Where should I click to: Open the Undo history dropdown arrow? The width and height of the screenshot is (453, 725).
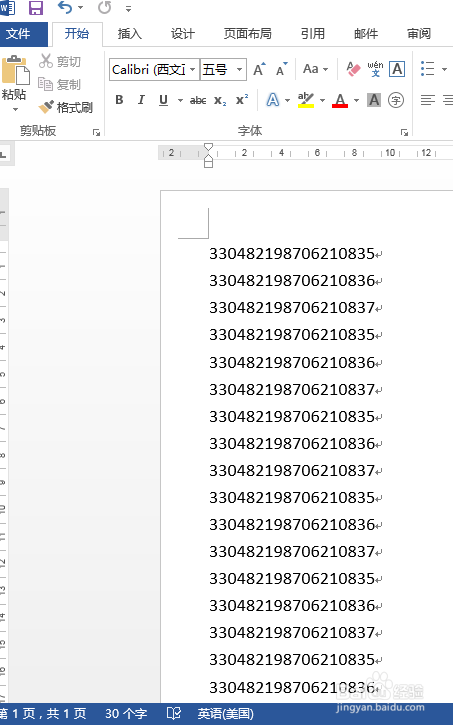(x=80, y=8)
